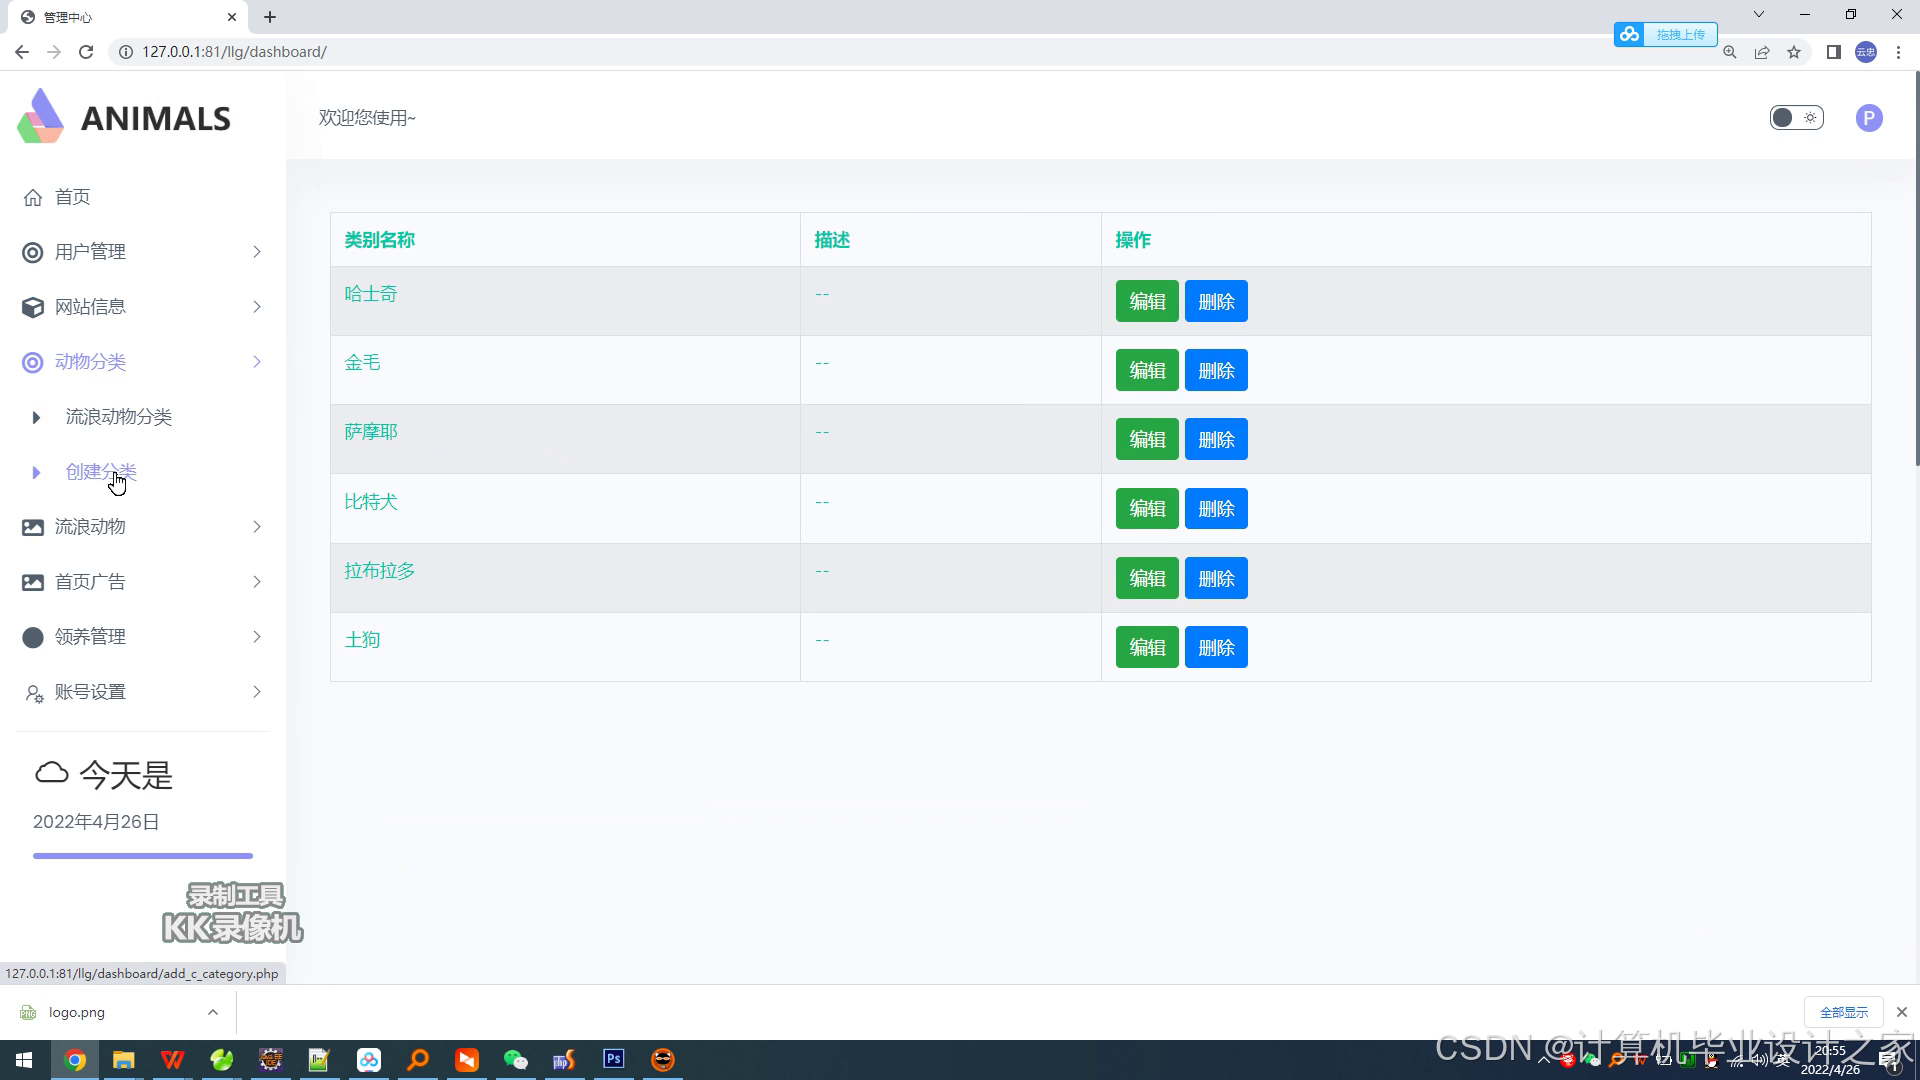Expand the 领养管理 menu chevron
Viewport: 1920px width, 1080px height.
[257, 637]
